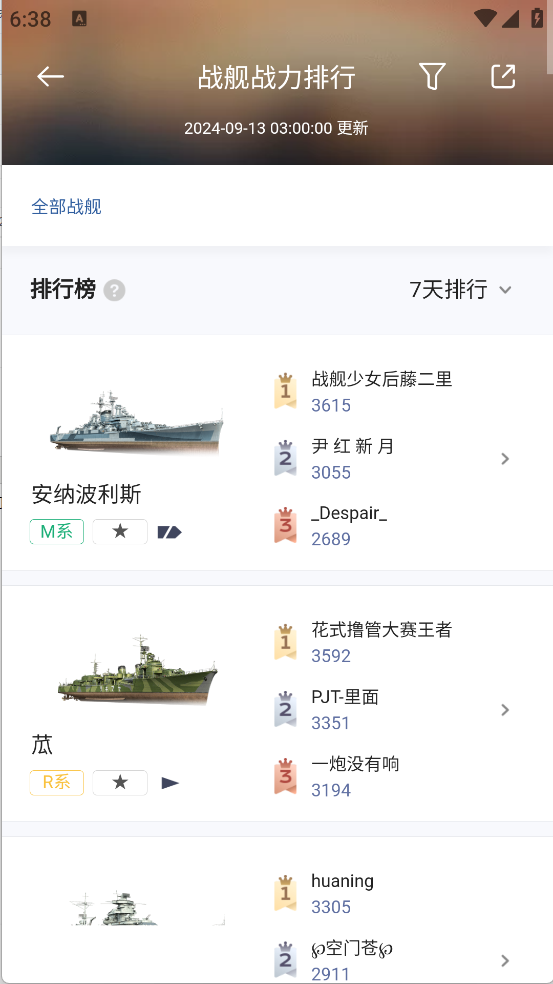Image resolution: width=553 pixels, height=984 pixels.
Task: Tap the bronze rank 3 badge for _Despair_
Action: tap(285, 525)
